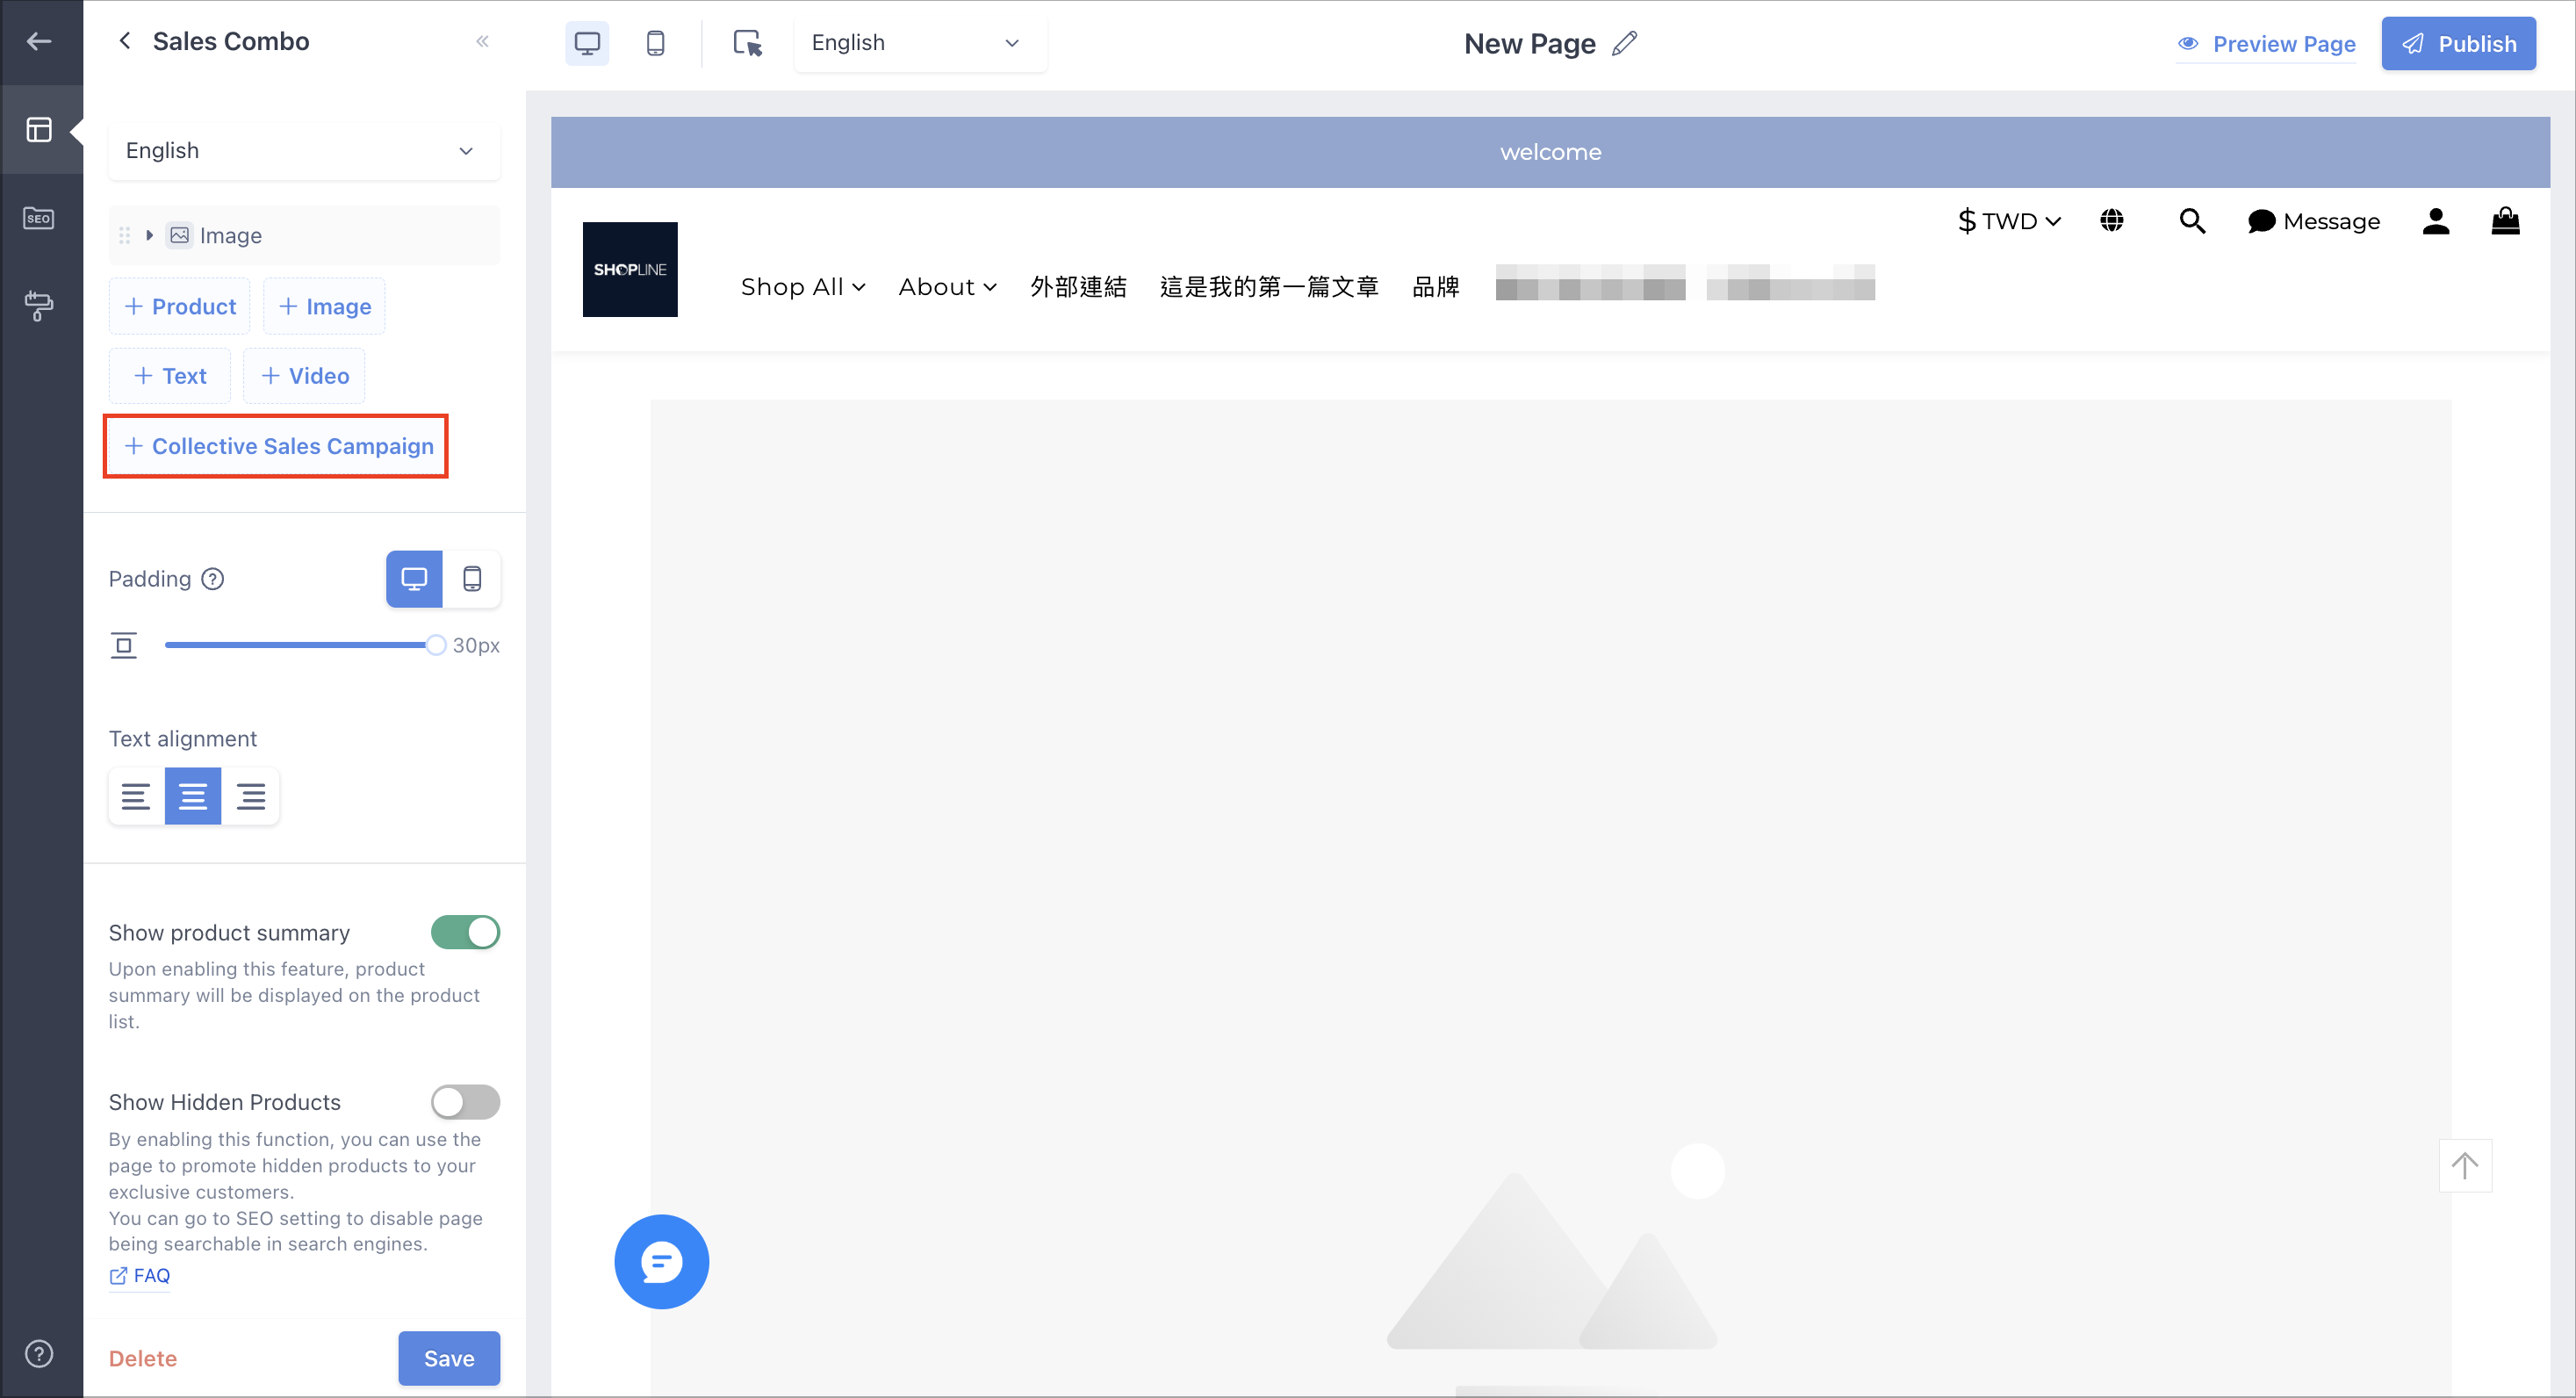Click the SHOPLINE store logo
Viewport: 2576px width, 1398px height.
[630, 269]
